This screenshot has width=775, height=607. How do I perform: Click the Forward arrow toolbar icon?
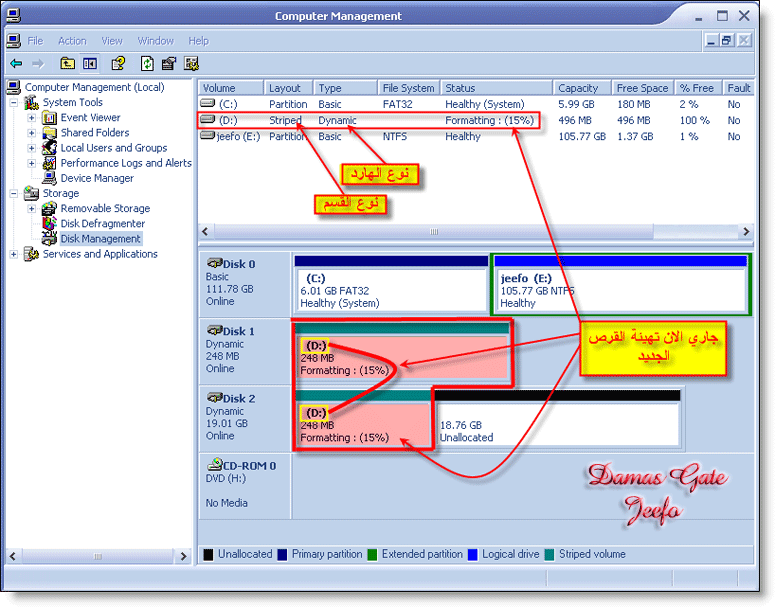point(38,64)
